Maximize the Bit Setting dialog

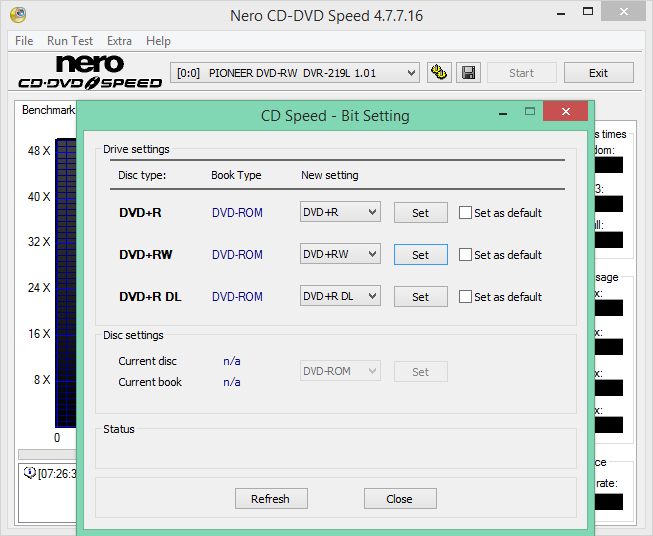coord(530,111)
